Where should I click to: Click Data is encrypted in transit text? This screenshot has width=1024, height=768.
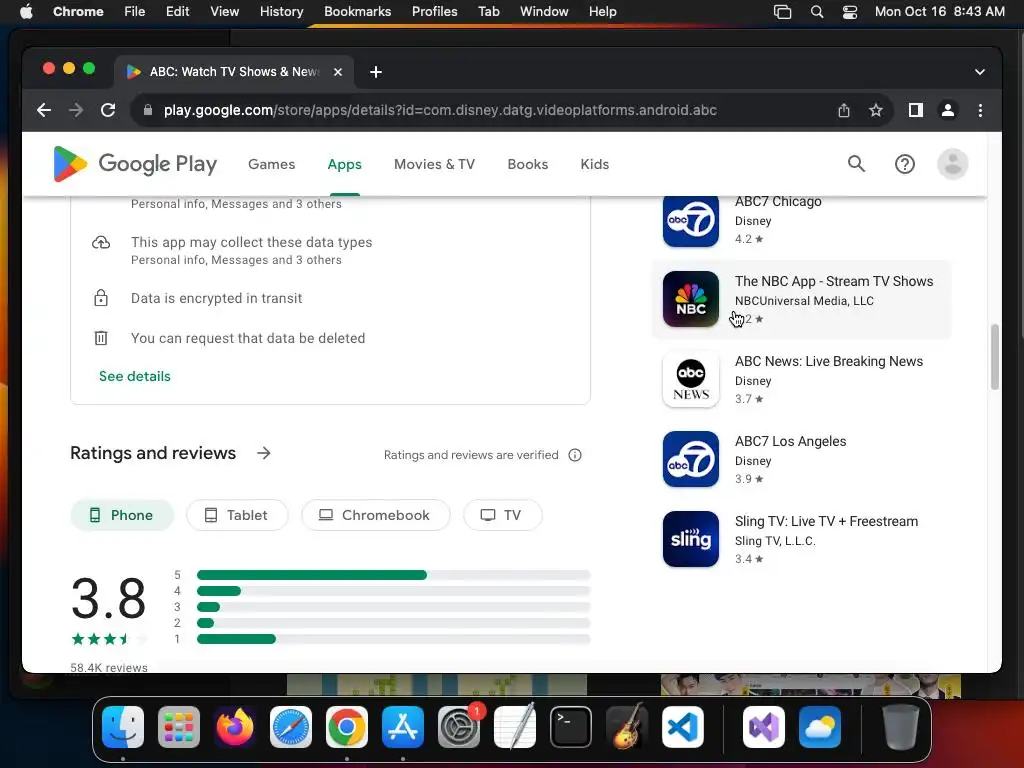(216, 298)
